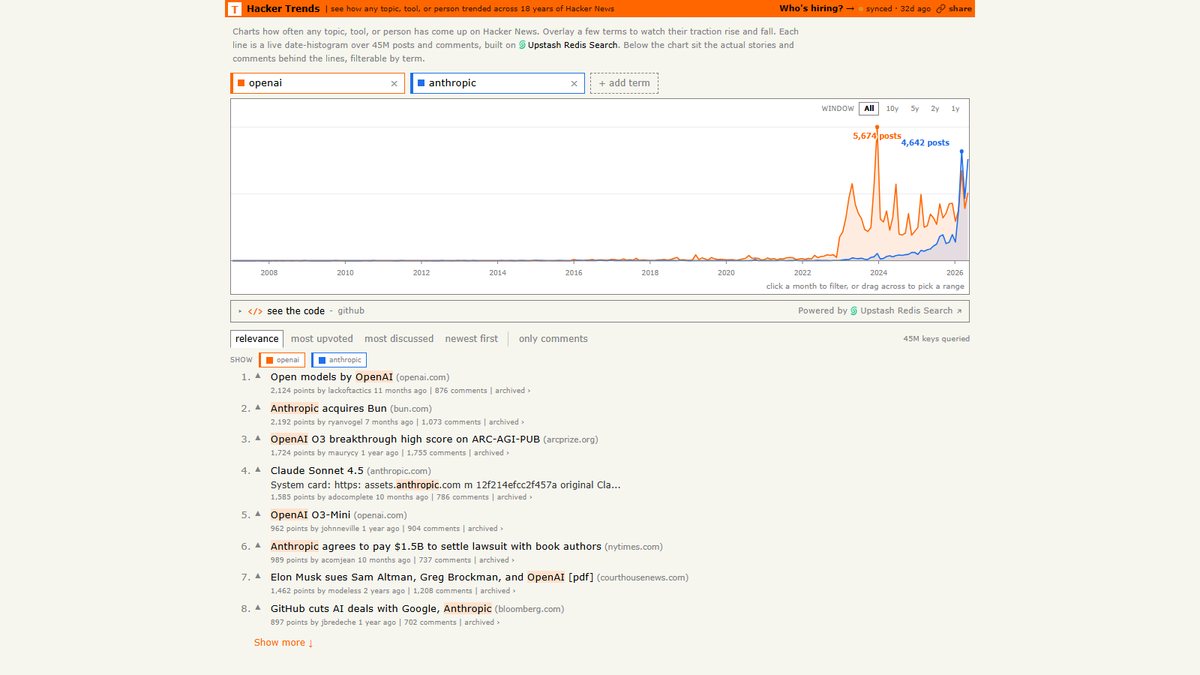Click the 2024 label on chart axis
The image size is (1200, 675).
click(878, 272)
